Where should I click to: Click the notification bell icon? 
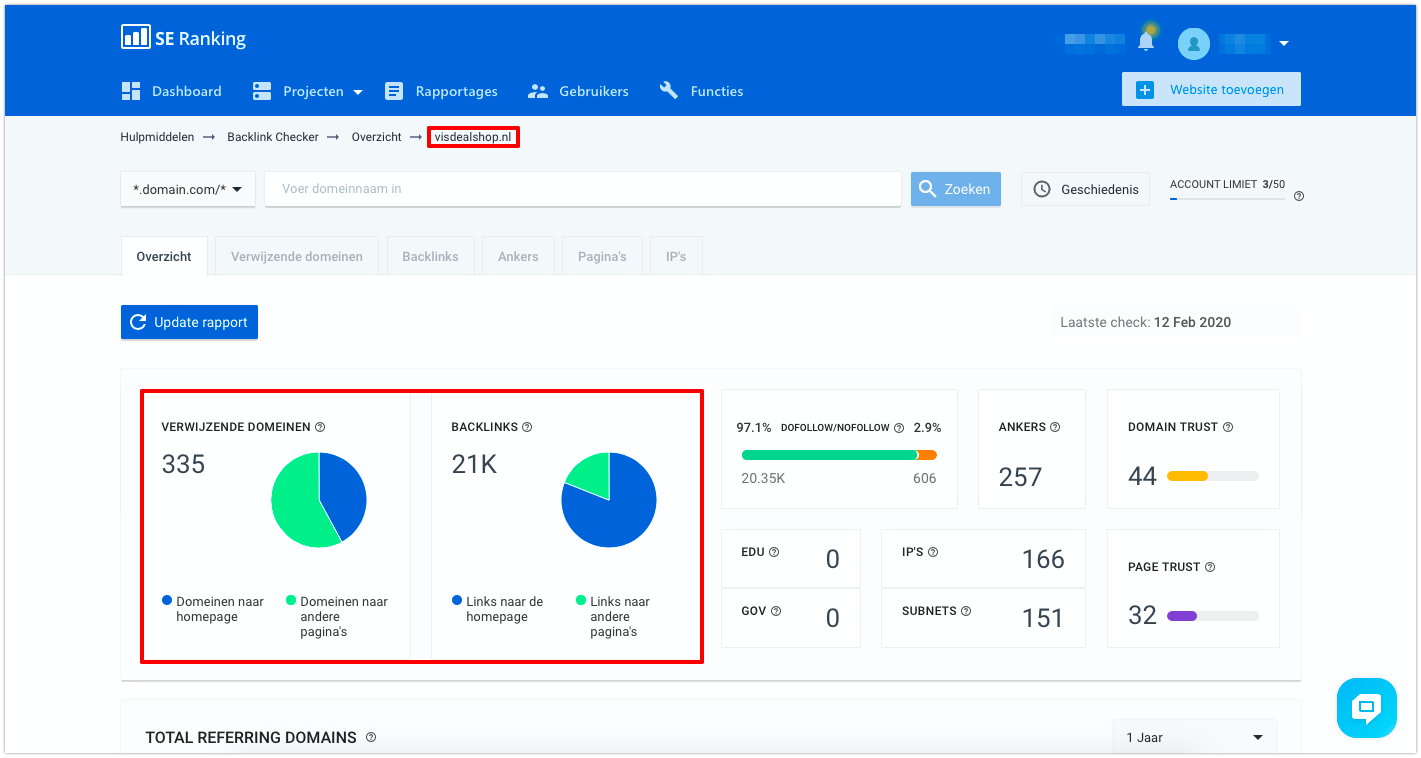click(1146, 42)
